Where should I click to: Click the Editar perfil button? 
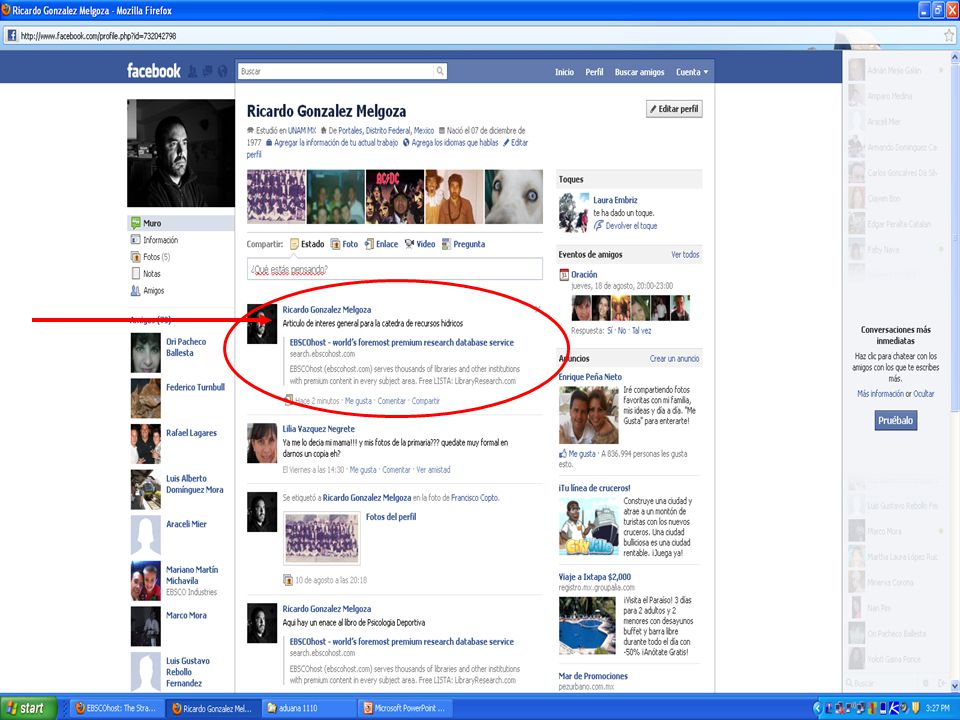pos(674,109)
